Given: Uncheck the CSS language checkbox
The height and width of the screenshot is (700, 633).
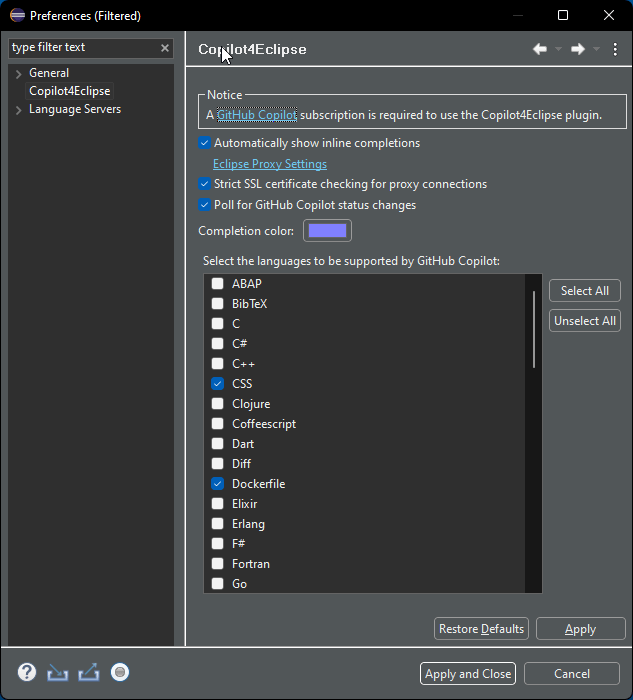Looking at the screenshot, I should click(x=217, y=383).
